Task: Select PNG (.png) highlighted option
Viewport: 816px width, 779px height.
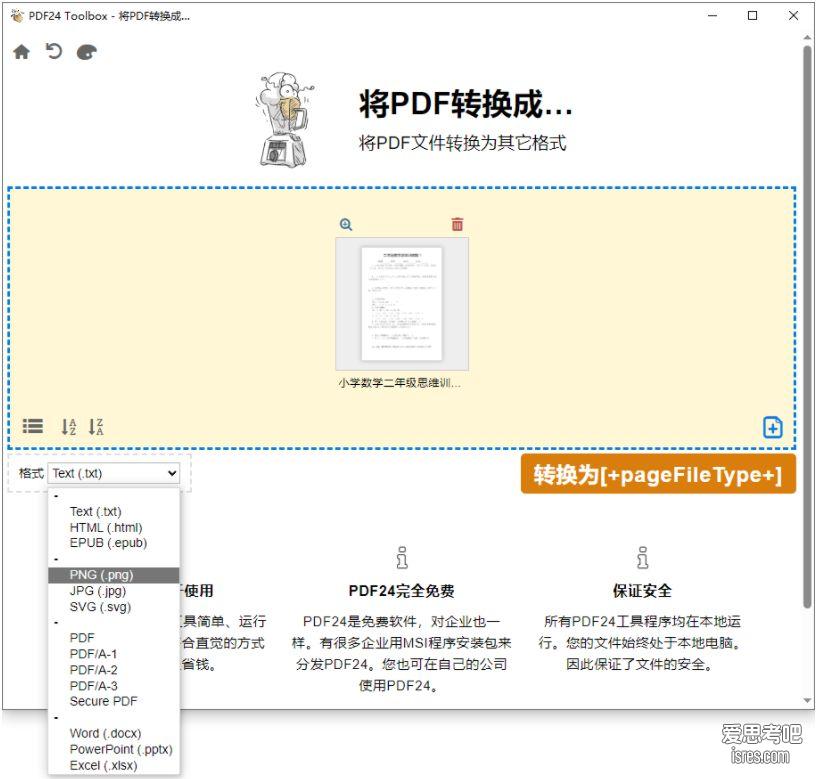Action: [x=113, y=575]
